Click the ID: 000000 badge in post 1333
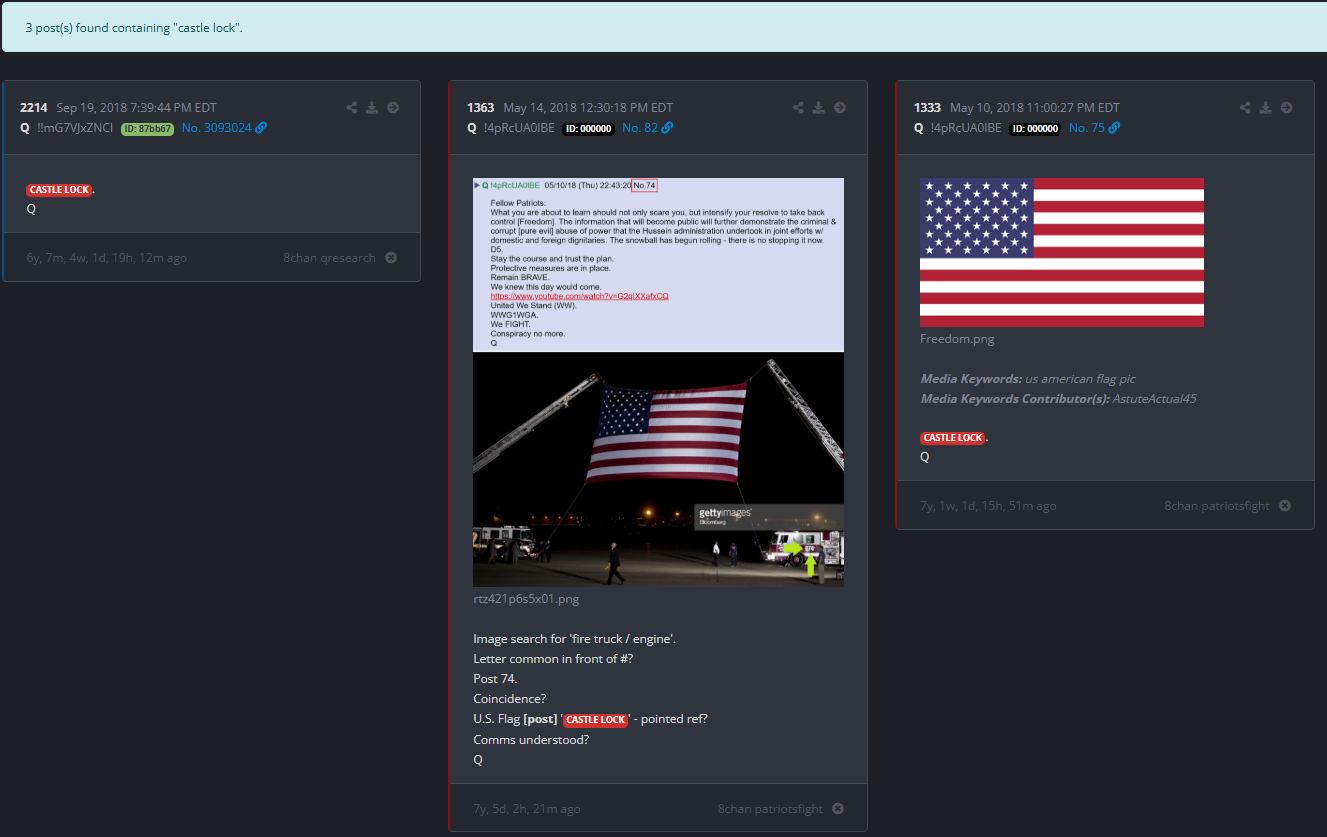 point(1035,129)
